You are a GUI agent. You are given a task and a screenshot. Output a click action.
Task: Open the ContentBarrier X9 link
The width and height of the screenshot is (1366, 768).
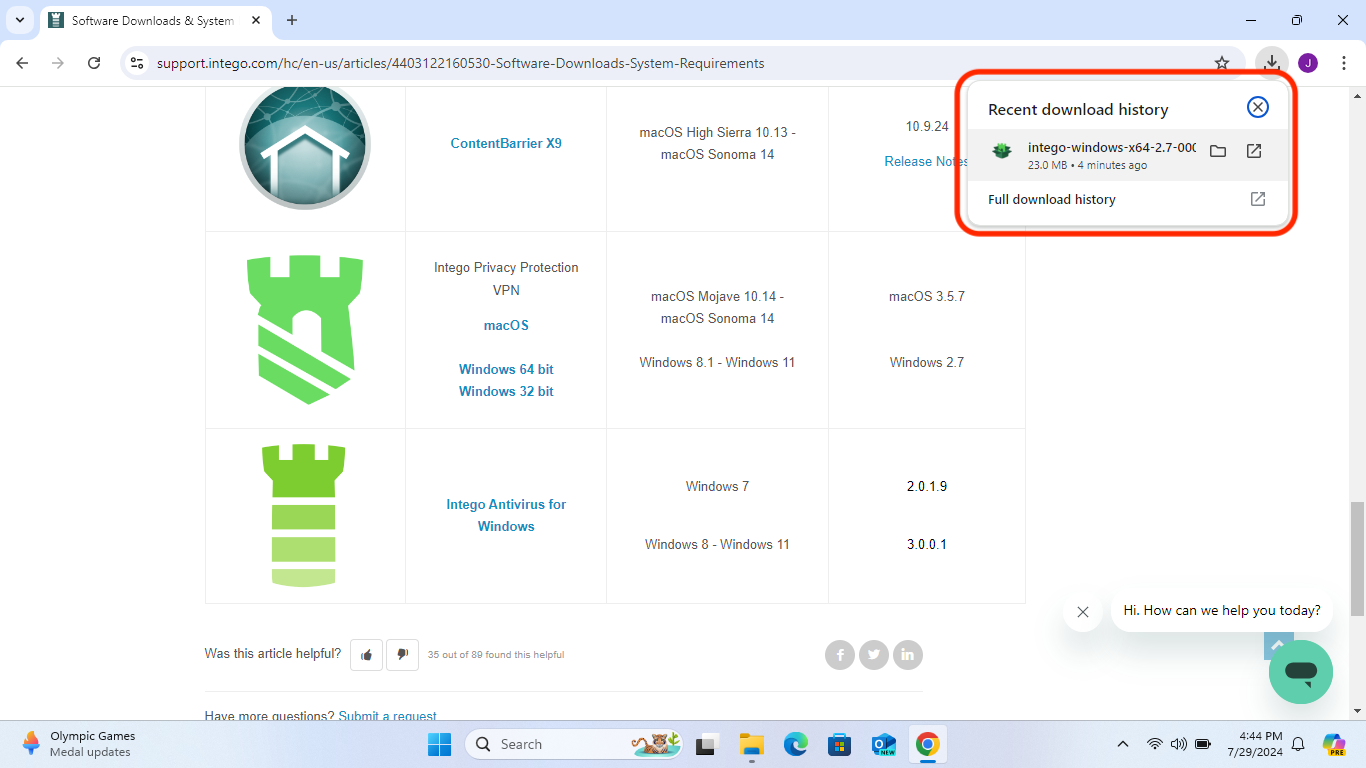click(506, 143)
